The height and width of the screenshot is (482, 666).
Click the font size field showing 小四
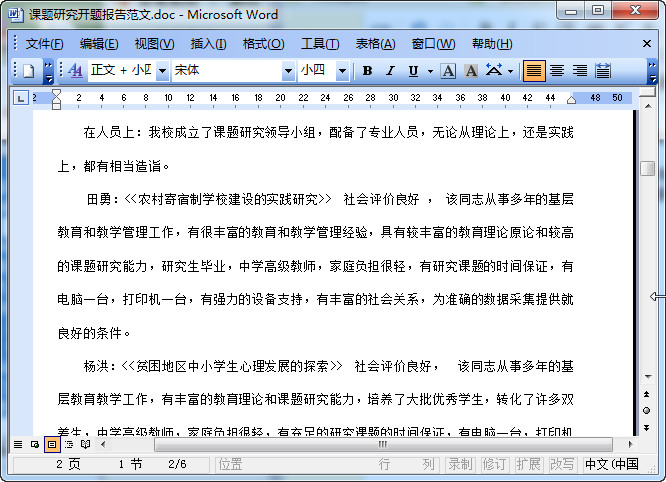317,70
